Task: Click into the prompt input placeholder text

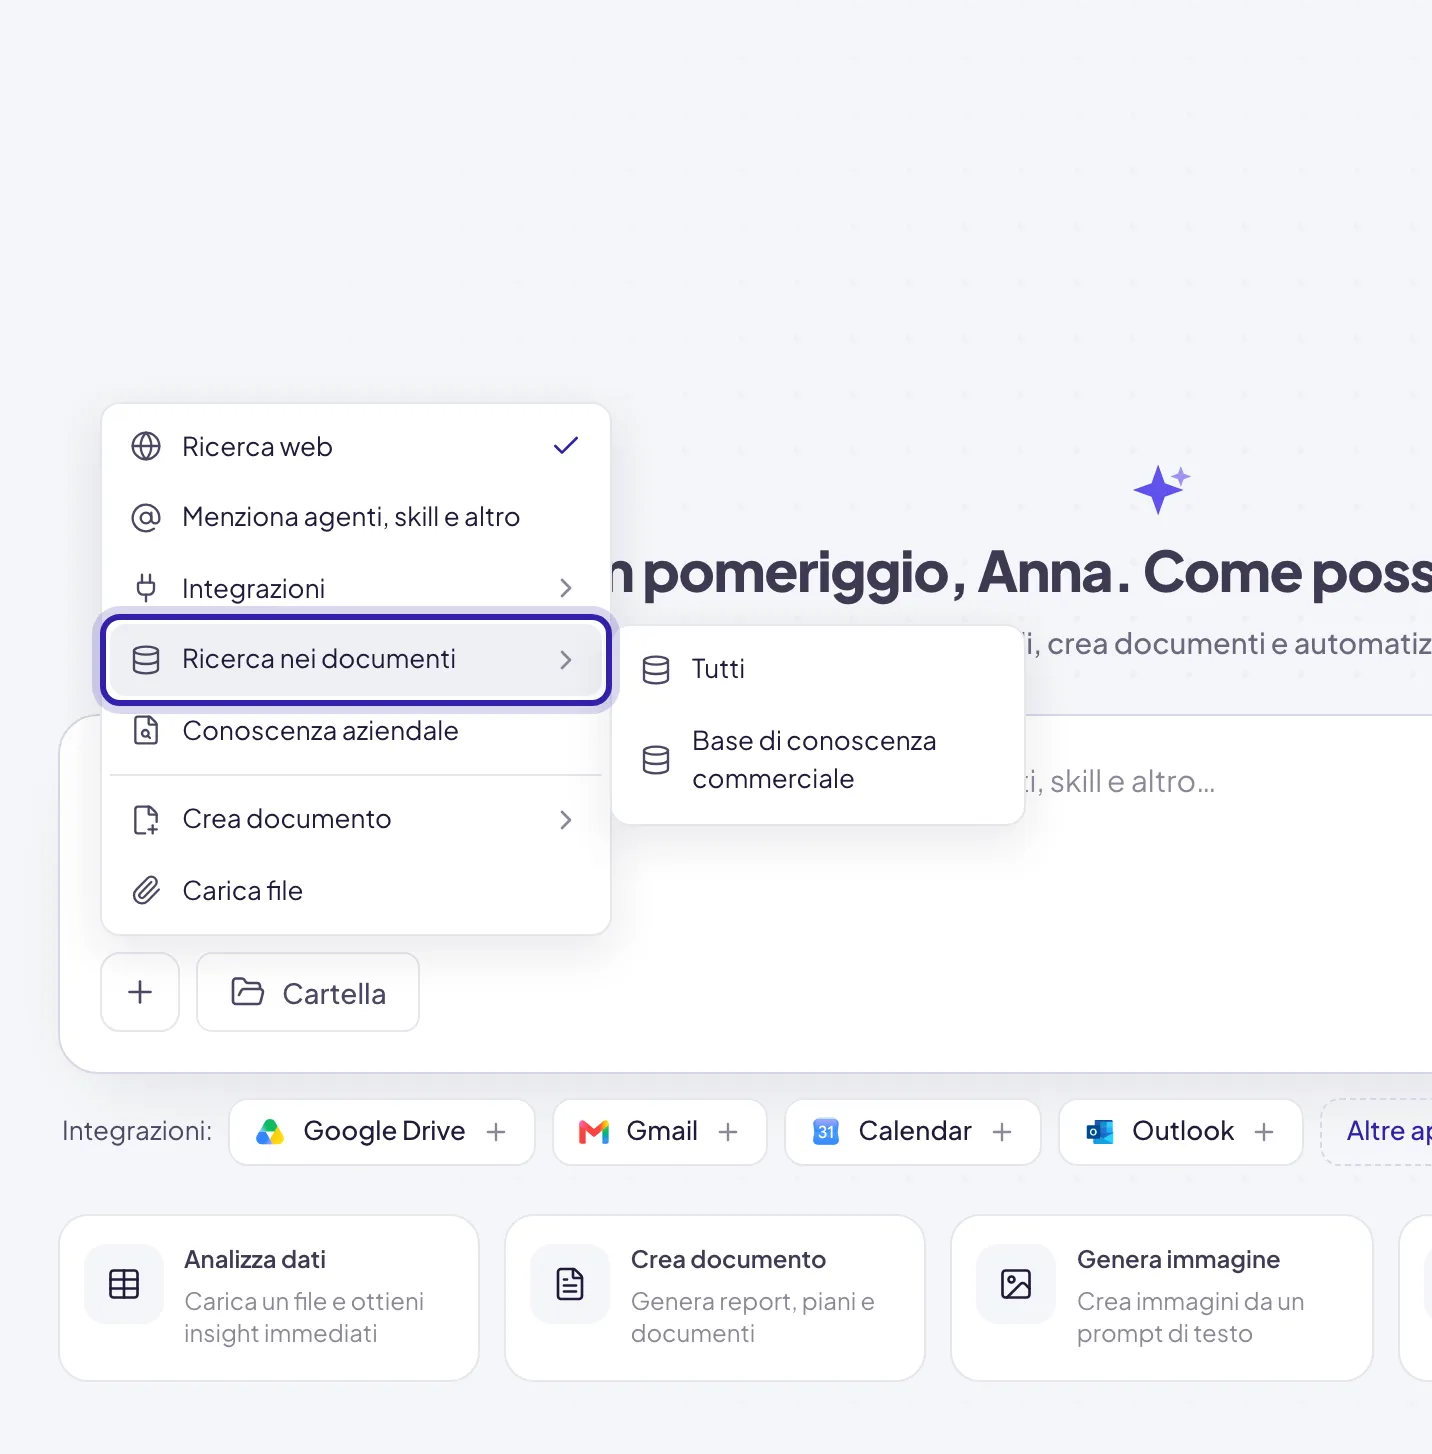Action: point(1120,781)
